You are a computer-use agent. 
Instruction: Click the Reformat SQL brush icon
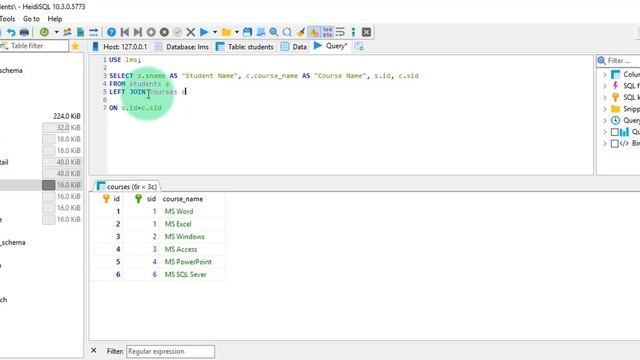point(301,32)
